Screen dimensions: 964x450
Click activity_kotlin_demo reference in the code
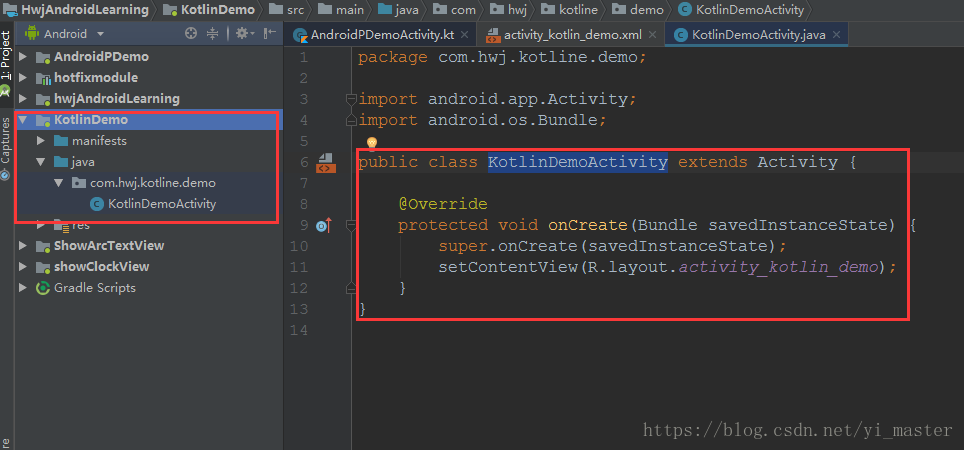tap(778, 267)
